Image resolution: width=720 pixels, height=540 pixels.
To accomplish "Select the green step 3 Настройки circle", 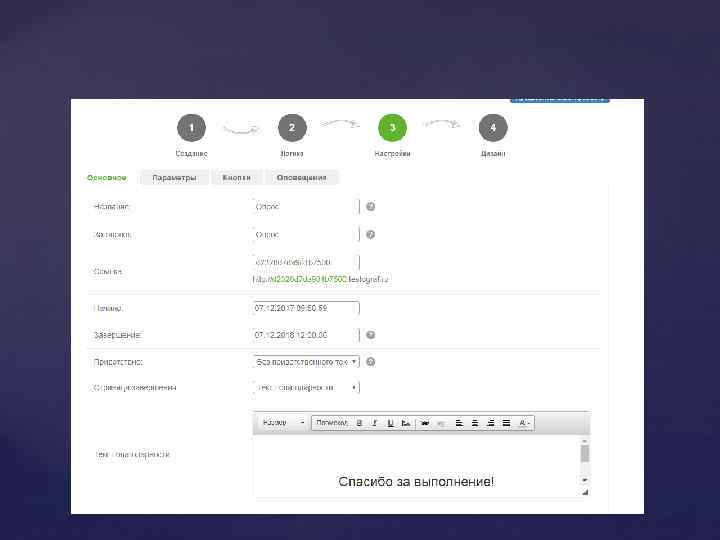I will coord(393,128).
